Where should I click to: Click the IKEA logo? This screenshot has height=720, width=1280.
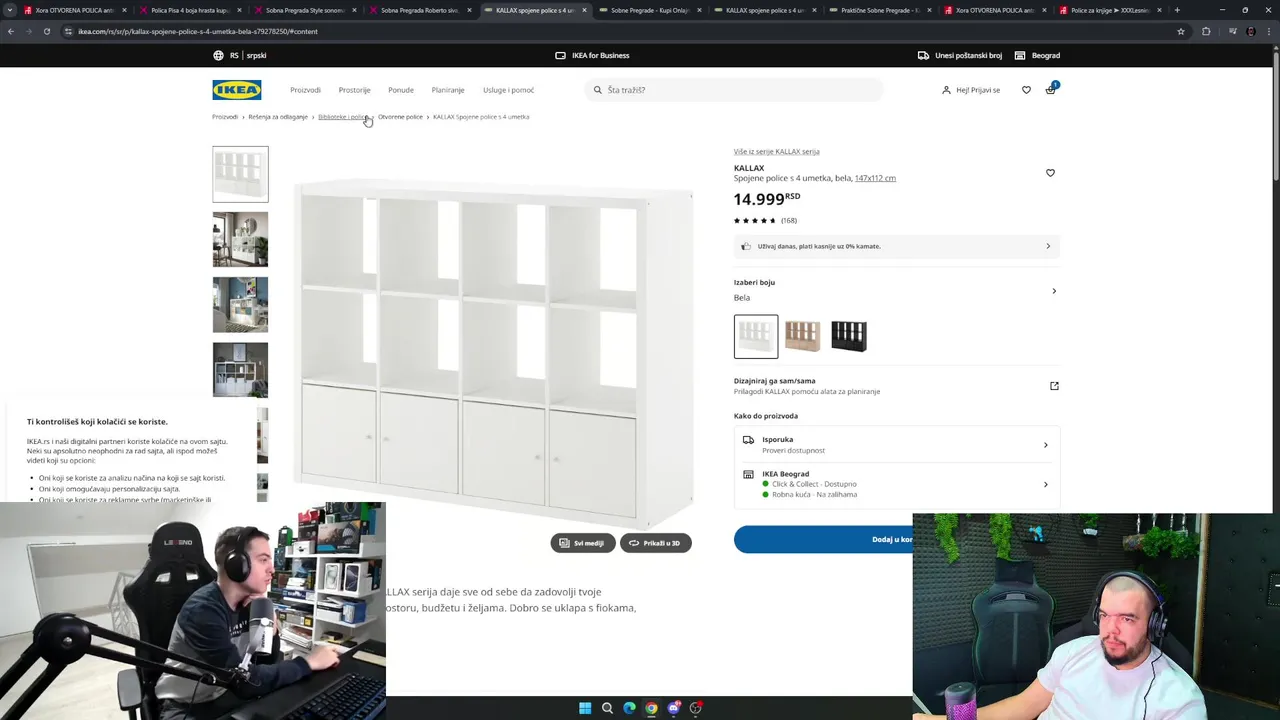(x=237, y=90)
